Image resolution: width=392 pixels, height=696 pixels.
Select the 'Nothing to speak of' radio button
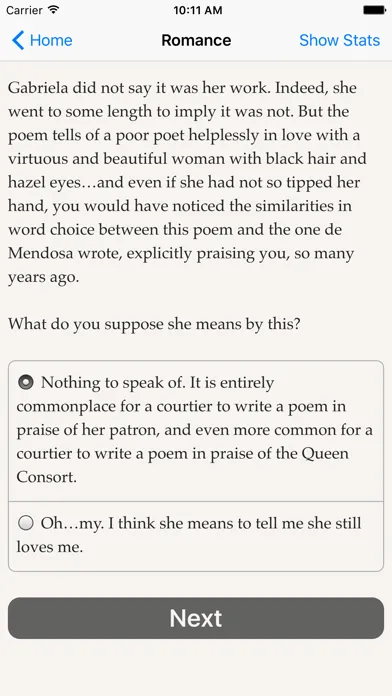coord(26,382)
